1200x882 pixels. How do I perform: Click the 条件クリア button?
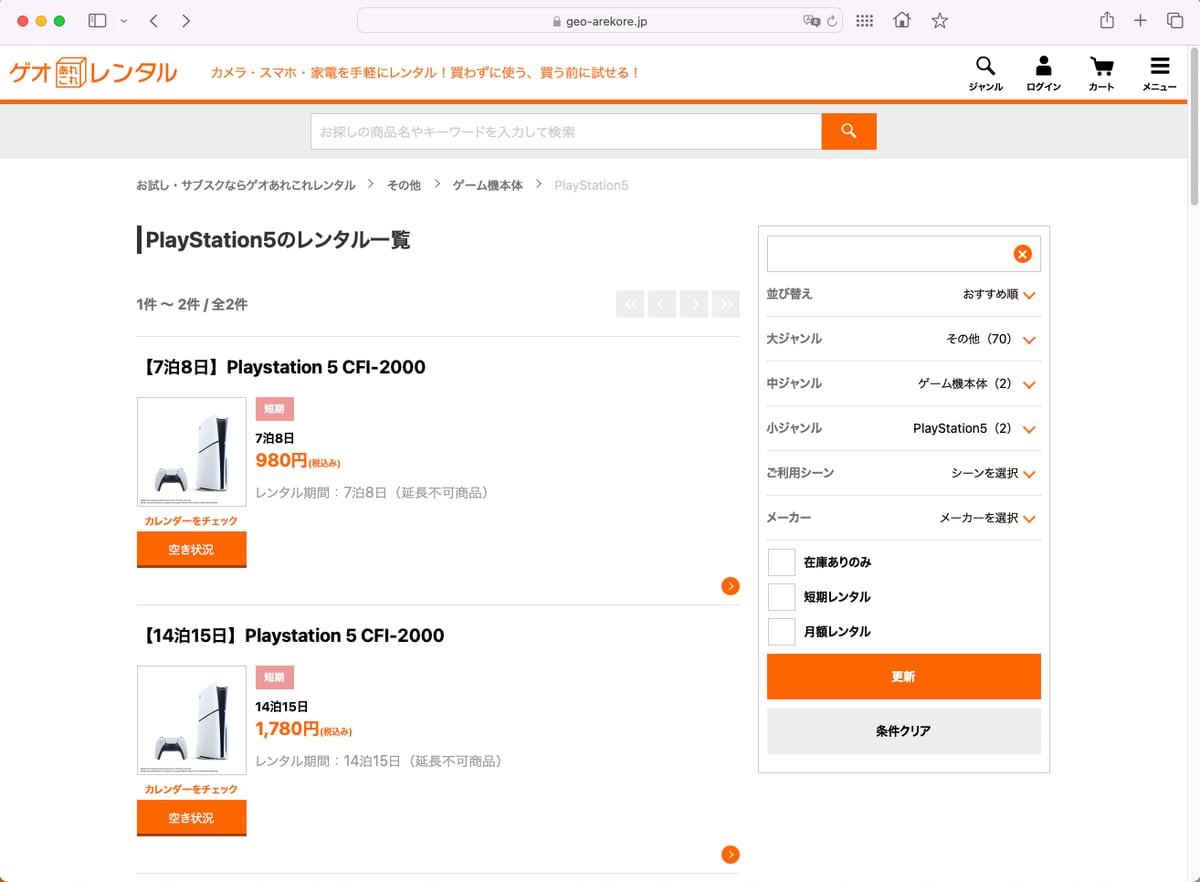[904, 731]
